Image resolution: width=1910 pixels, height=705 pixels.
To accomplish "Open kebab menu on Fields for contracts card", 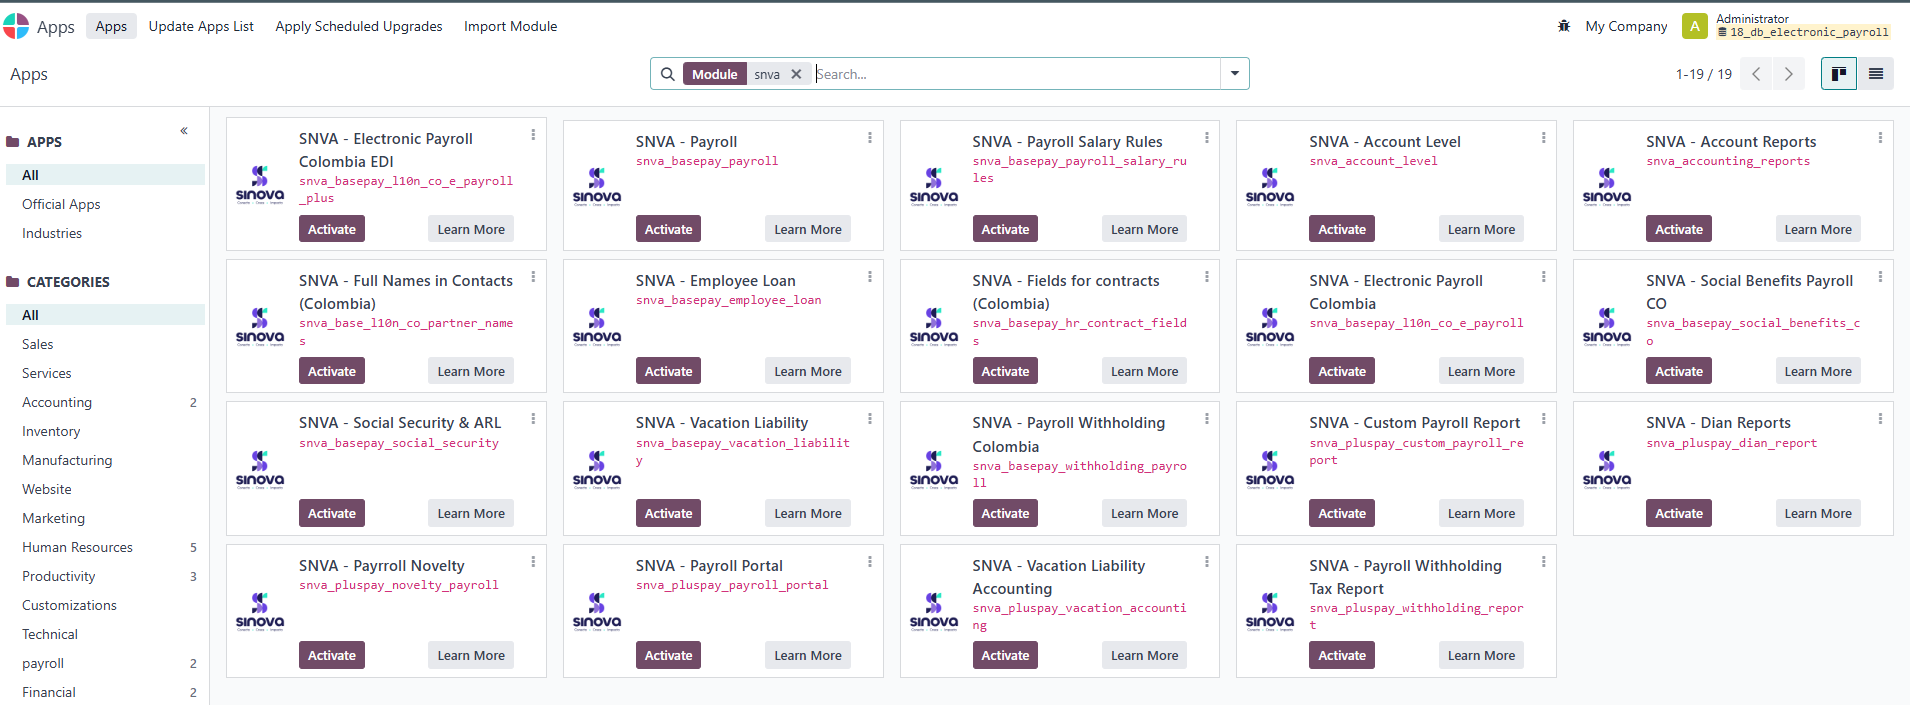I will tap(1207, 277).
